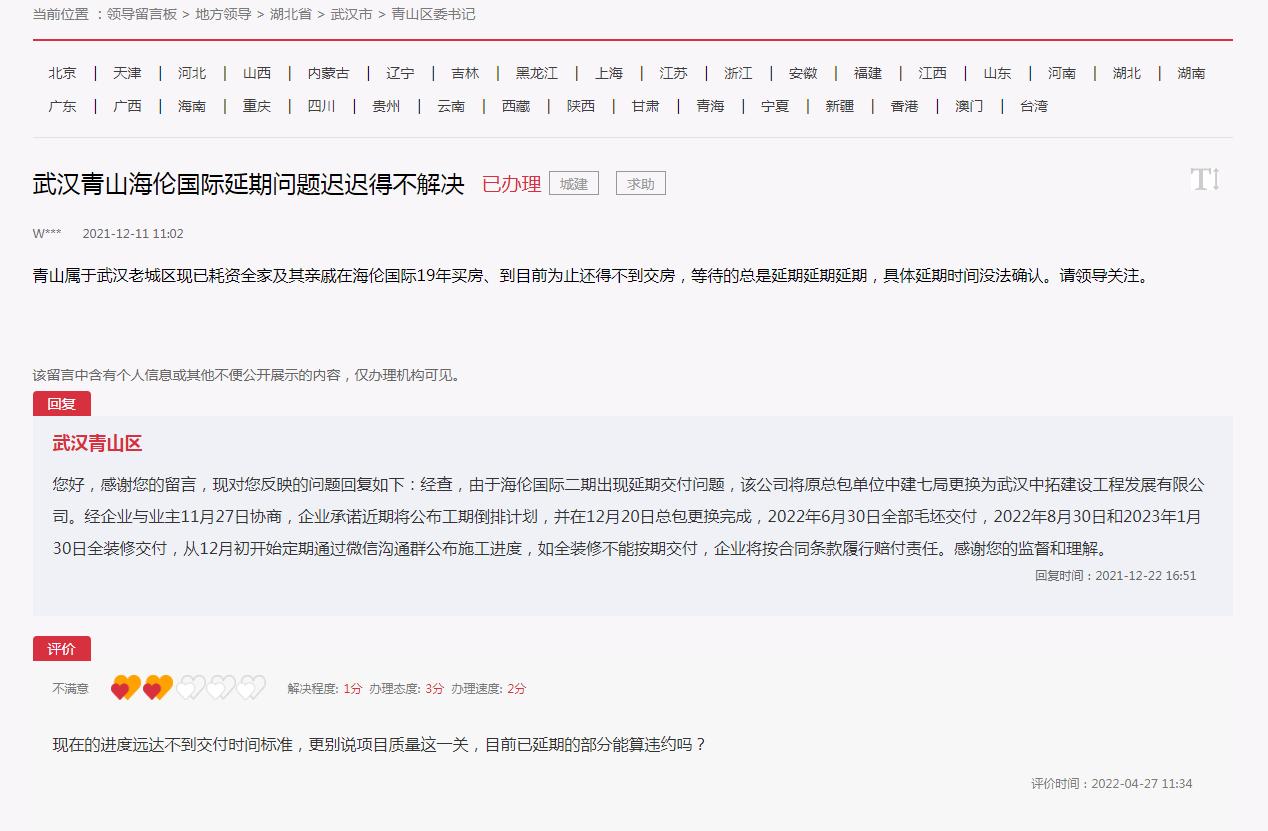The width and height of the screenshot is (1268, 831).
Task: Open 武汉市 breadcrumb link
Action: pyautogui.click(x=351, y=14)
